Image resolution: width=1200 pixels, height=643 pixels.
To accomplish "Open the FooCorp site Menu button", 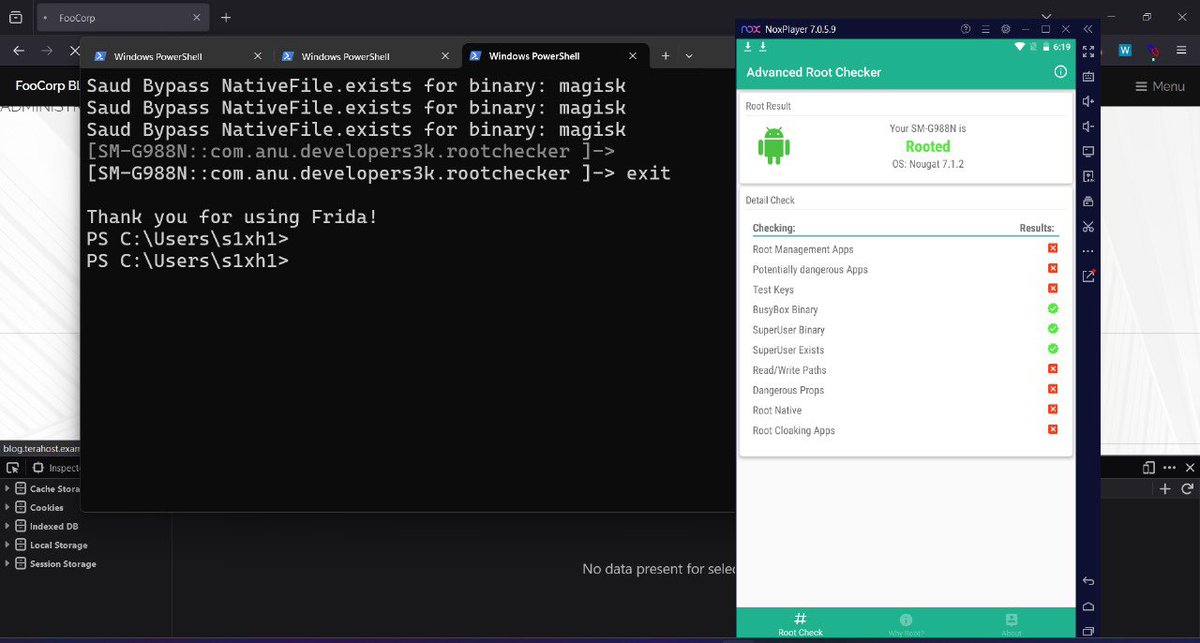I will coord(1160,87).
